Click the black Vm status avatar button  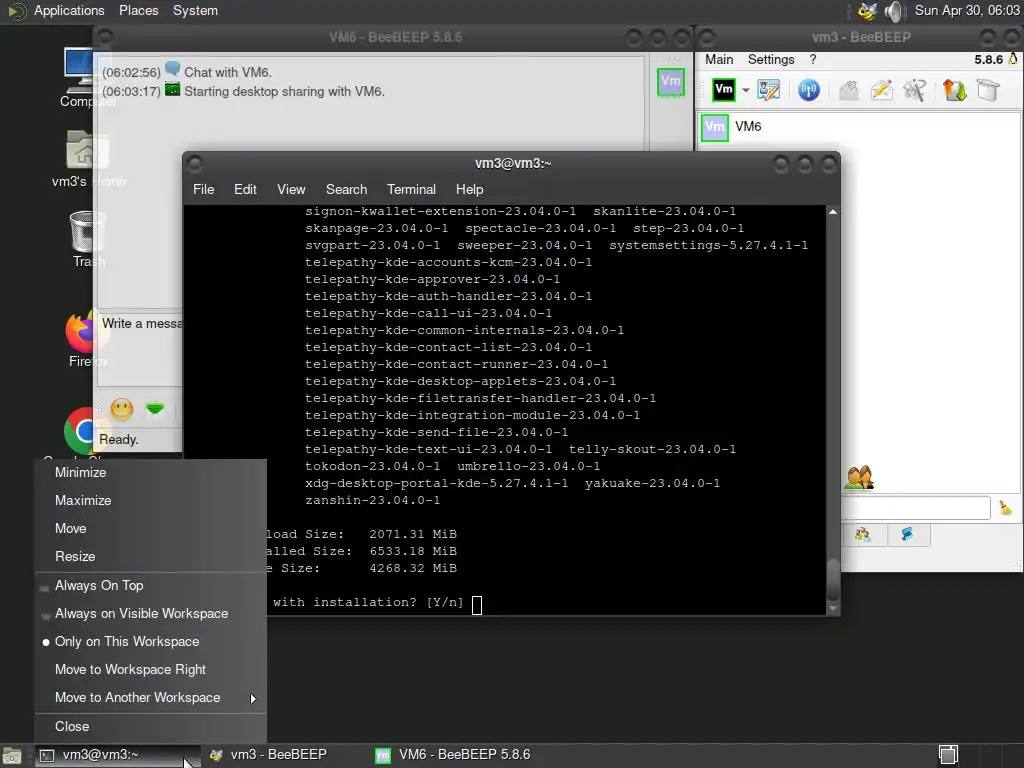724,89
